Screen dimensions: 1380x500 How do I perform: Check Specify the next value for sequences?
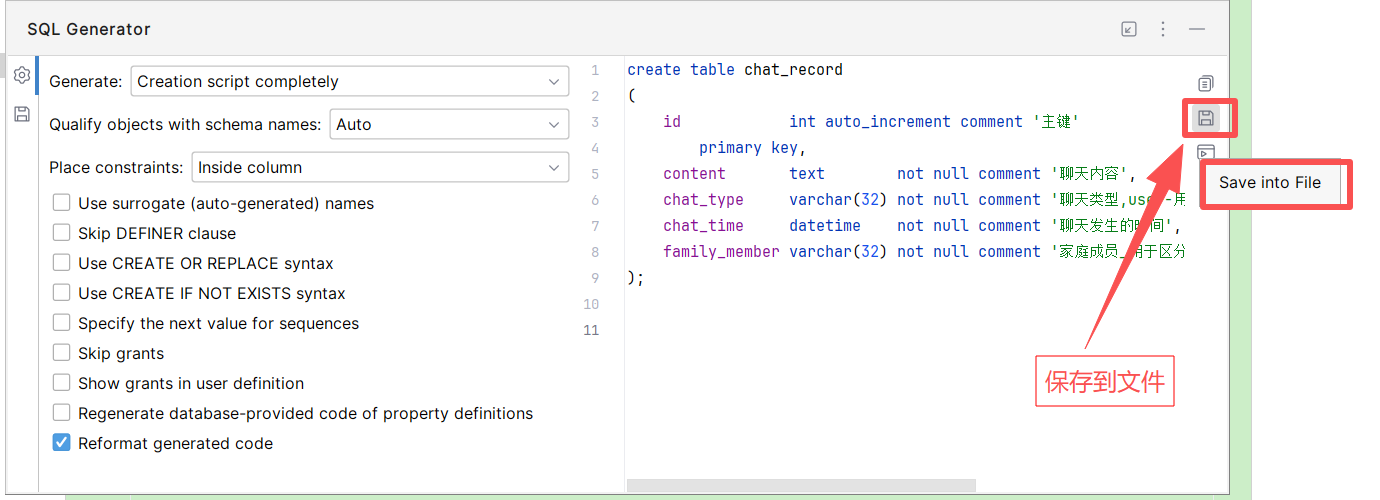[x=61, y=323]
